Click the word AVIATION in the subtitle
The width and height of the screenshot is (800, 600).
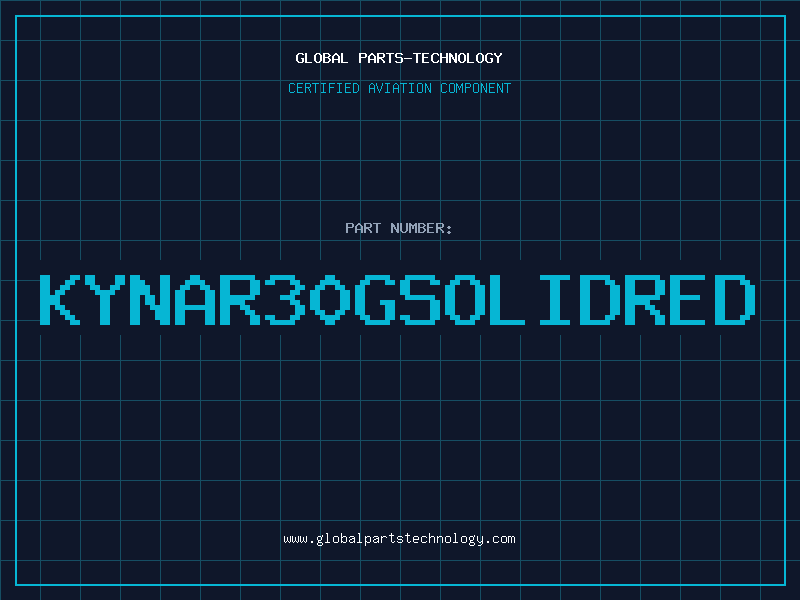point(398,88)
